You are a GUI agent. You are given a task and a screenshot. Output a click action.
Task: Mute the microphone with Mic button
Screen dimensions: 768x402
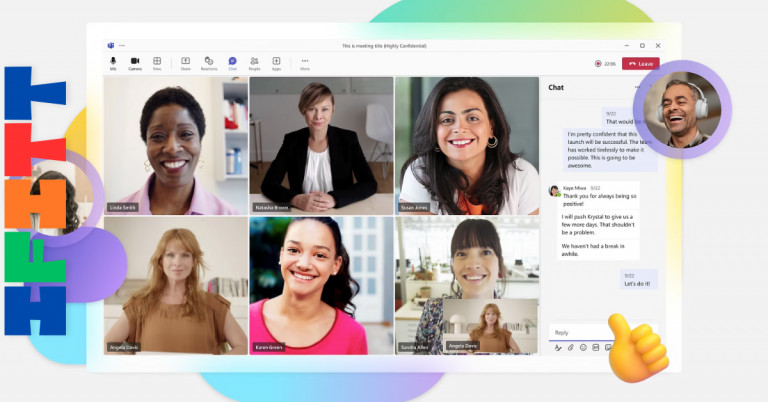(113, 62)
